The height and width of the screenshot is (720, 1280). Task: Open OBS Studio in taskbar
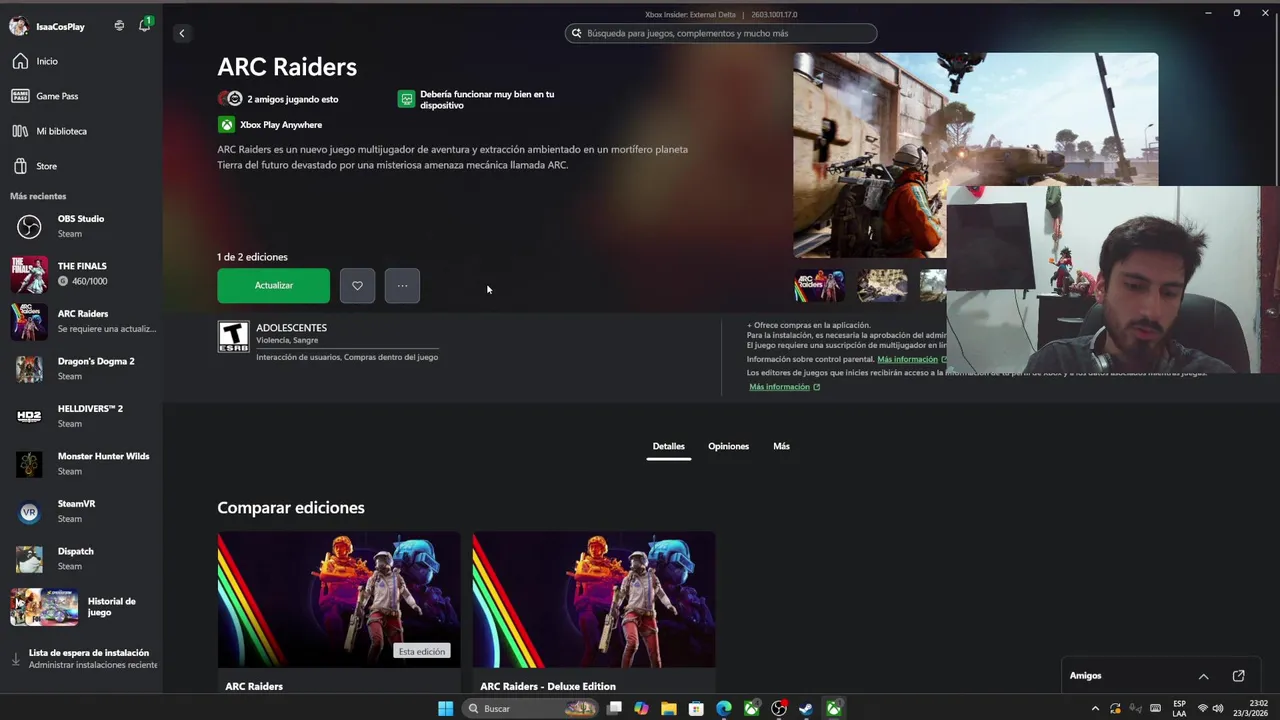(x=779, y=709)
